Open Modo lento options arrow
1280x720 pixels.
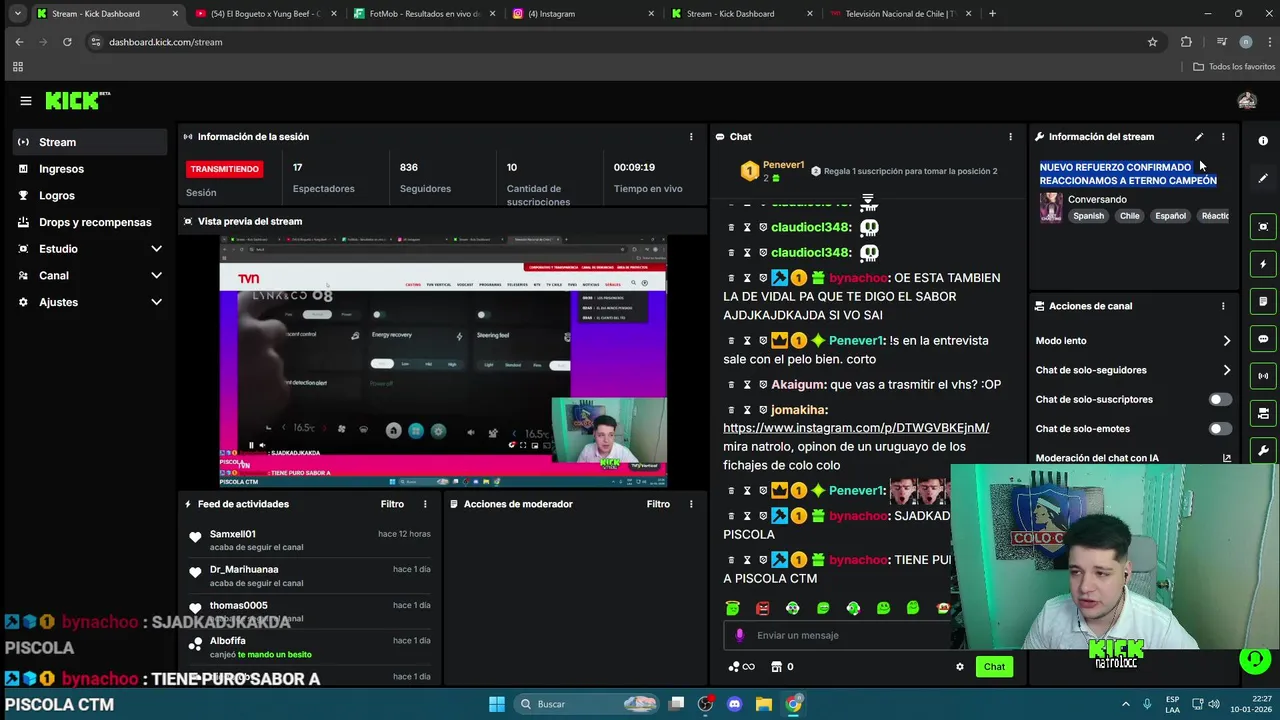point(1227,341)
